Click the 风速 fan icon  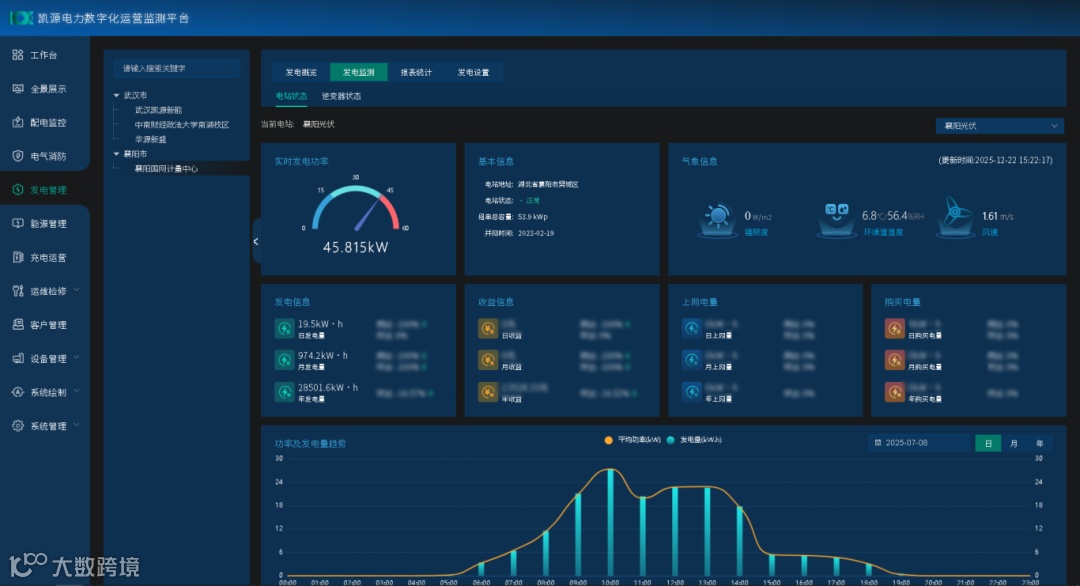[x=955, y=218]
